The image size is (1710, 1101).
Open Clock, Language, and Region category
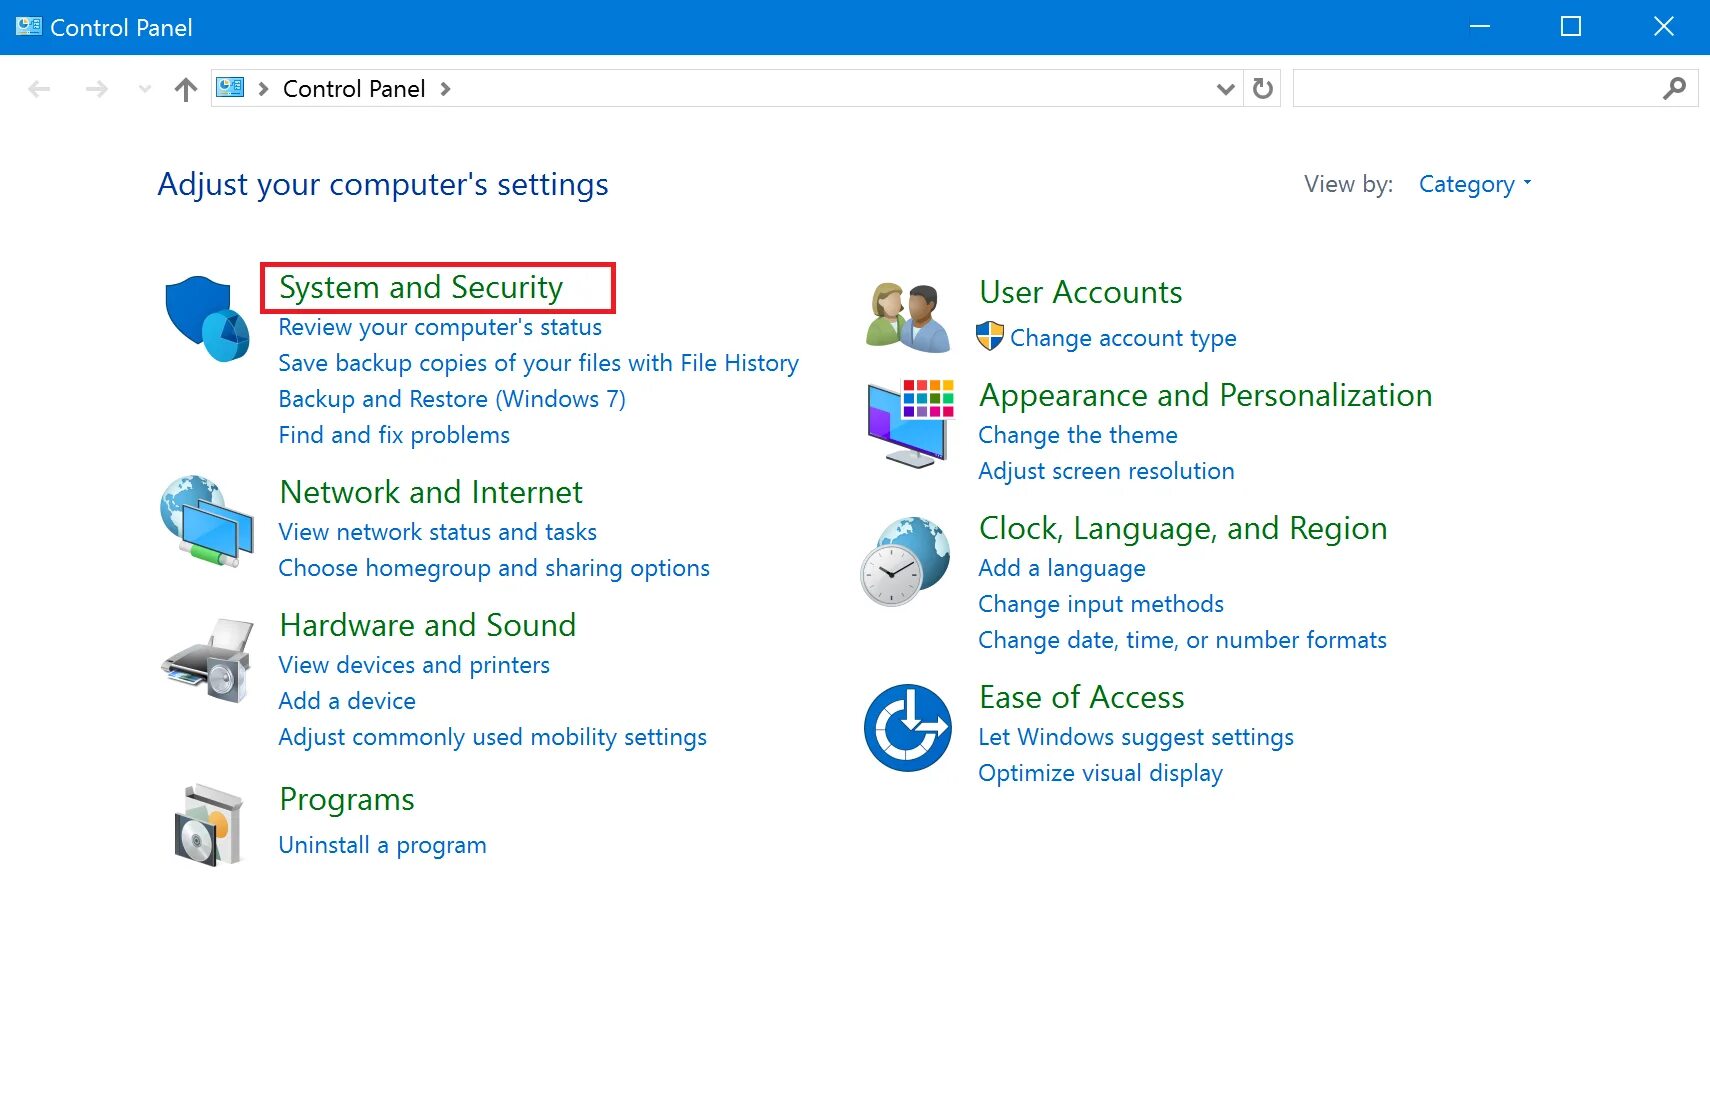pos(1183,529)
